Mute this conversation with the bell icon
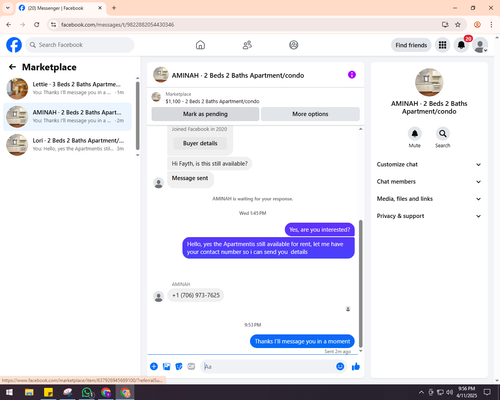The width and height of the screenshot is (500, 400). (415, 134)
